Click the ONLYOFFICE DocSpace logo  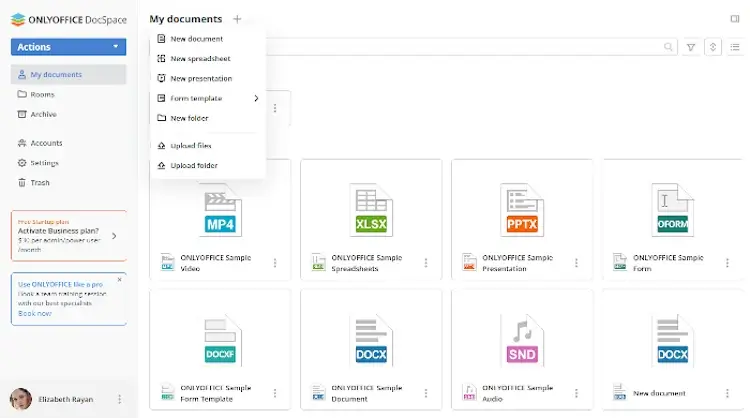pyautogui.click(x=68, y=20)
